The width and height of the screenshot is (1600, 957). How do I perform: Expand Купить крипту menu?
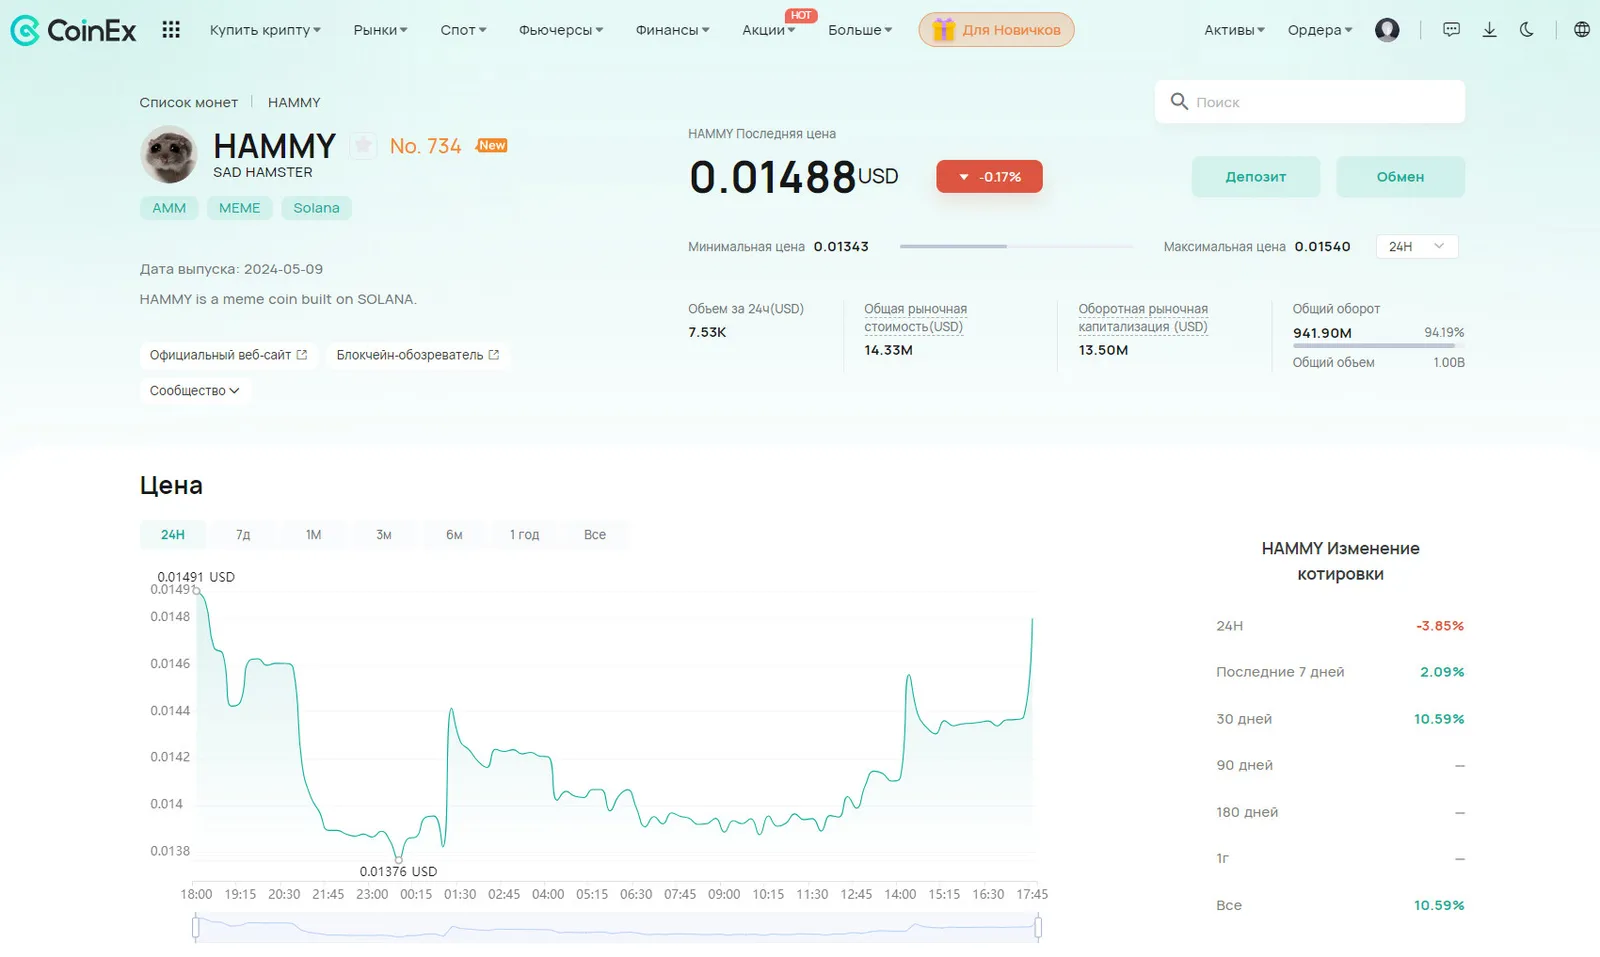(265, 30)
